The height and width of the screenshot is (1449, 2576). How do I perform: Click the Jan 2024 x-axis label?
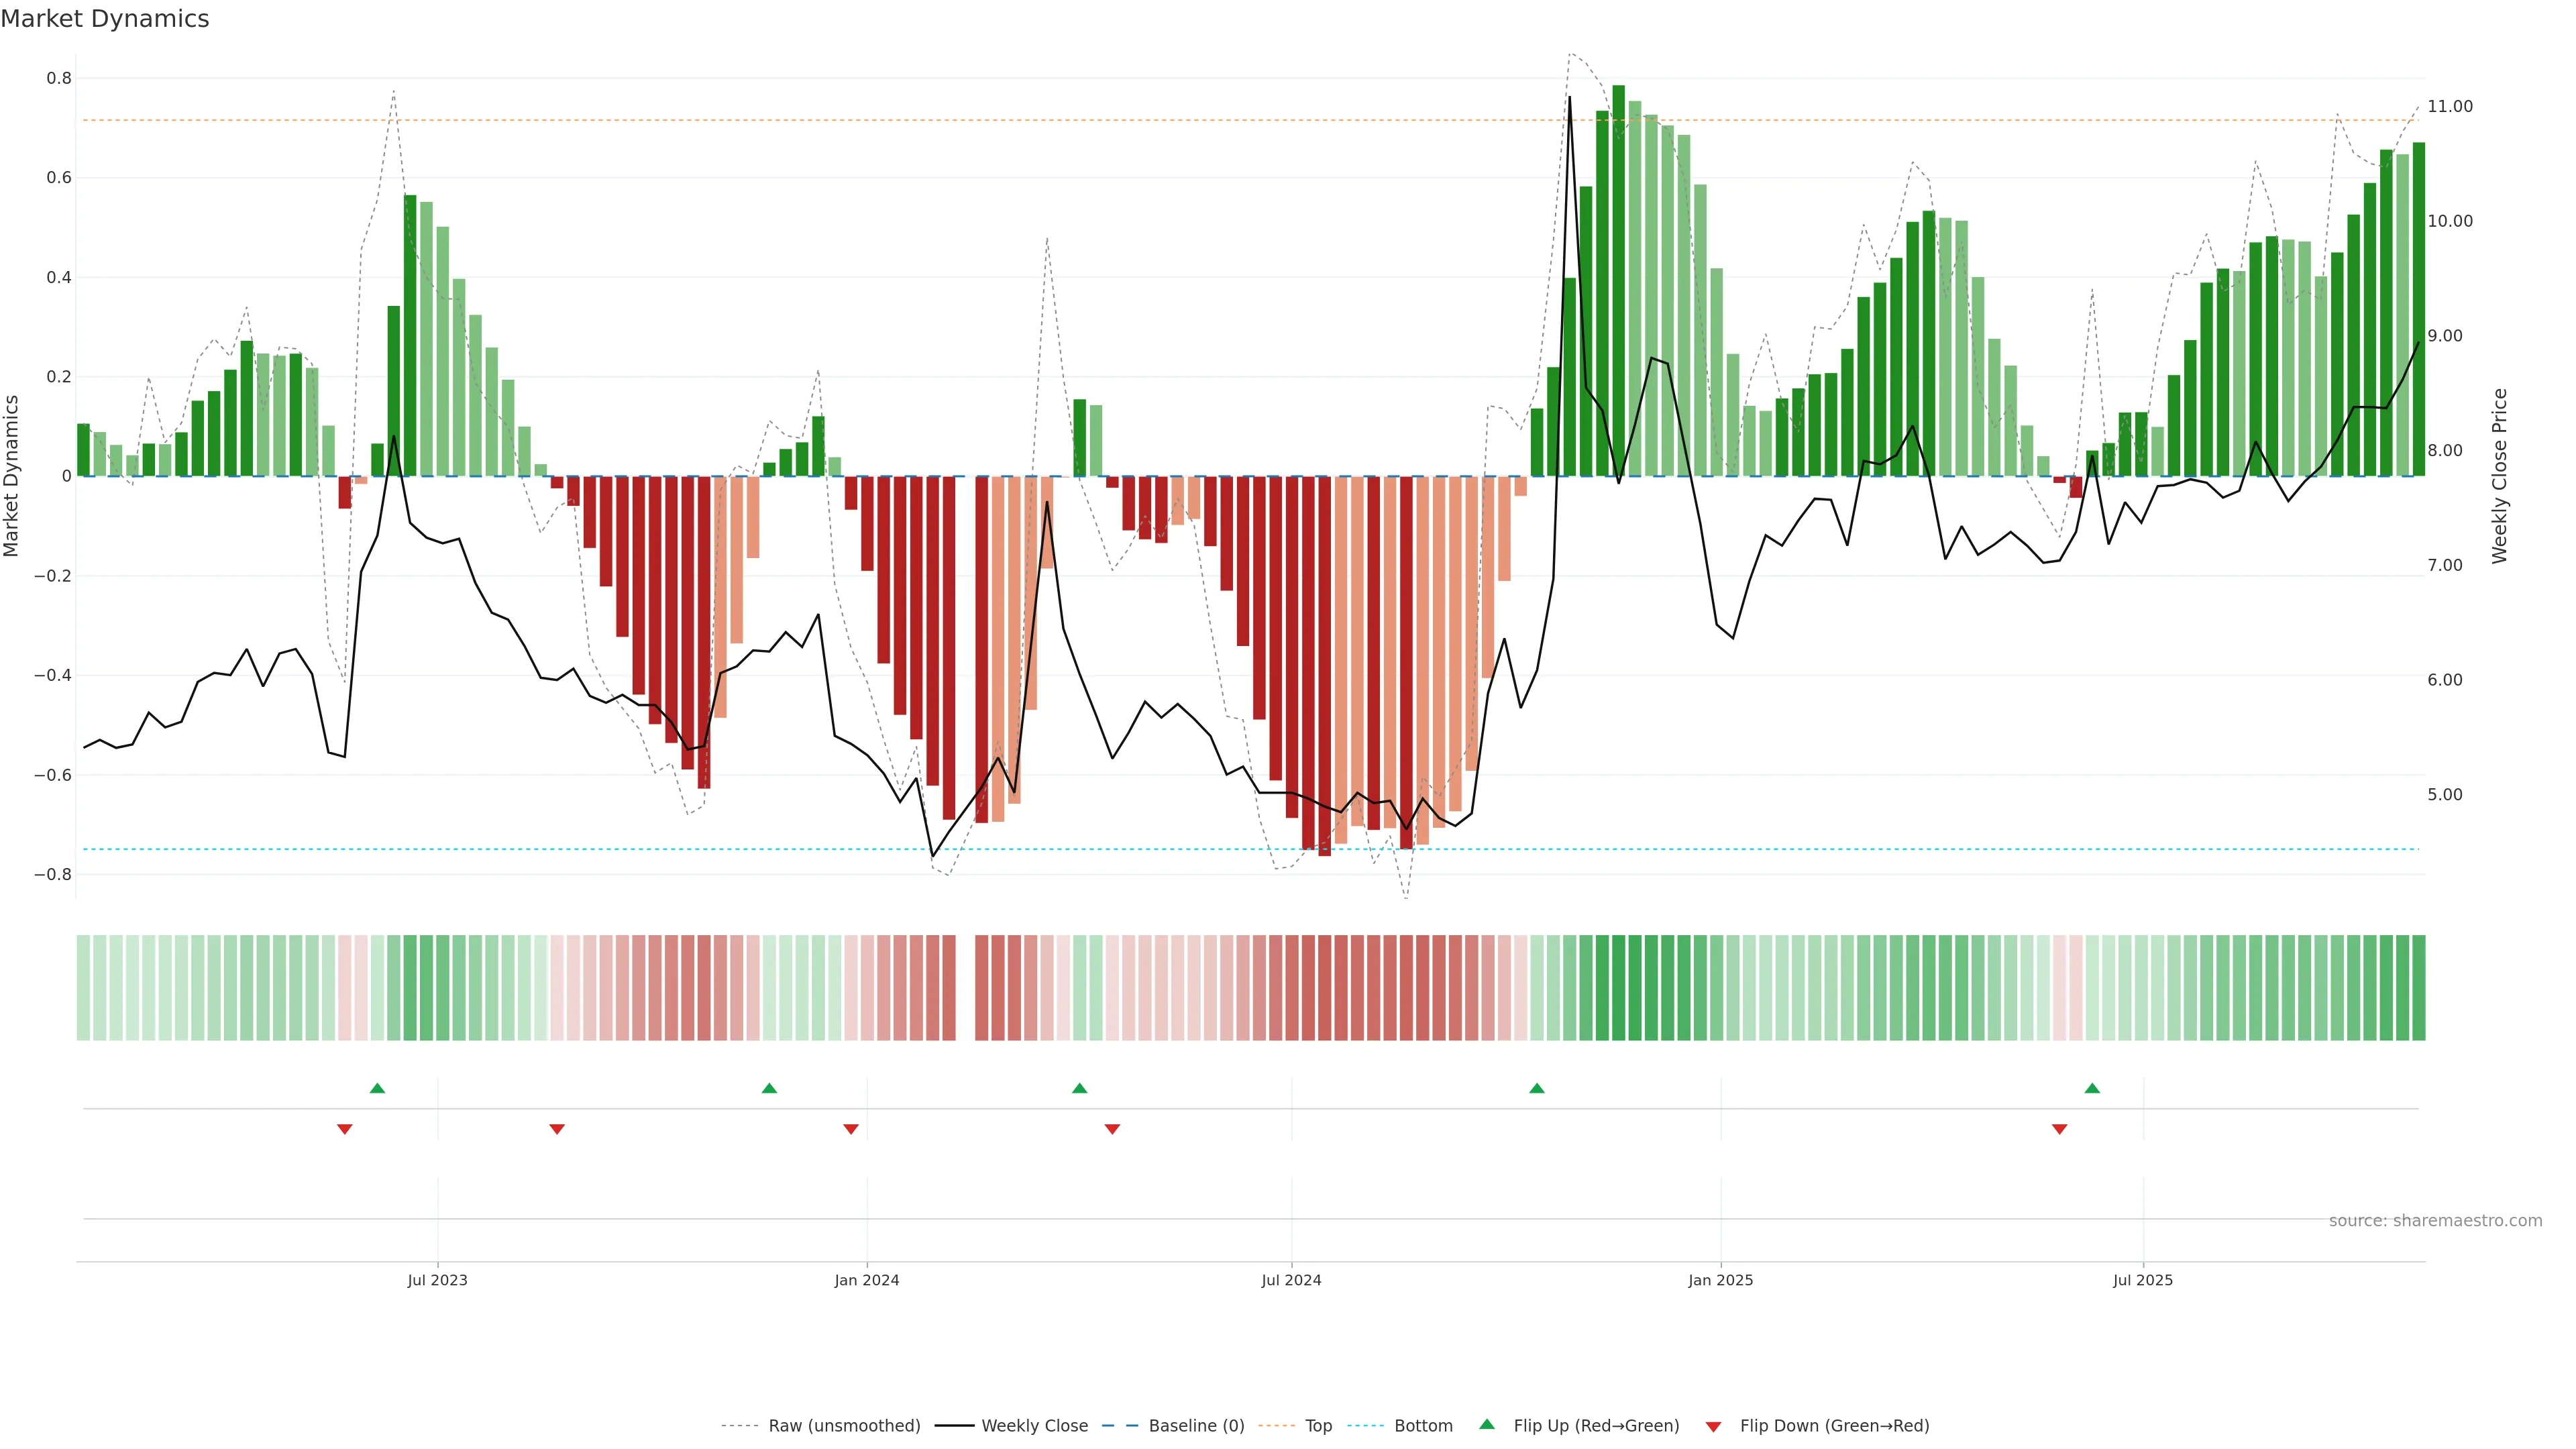867,1280
